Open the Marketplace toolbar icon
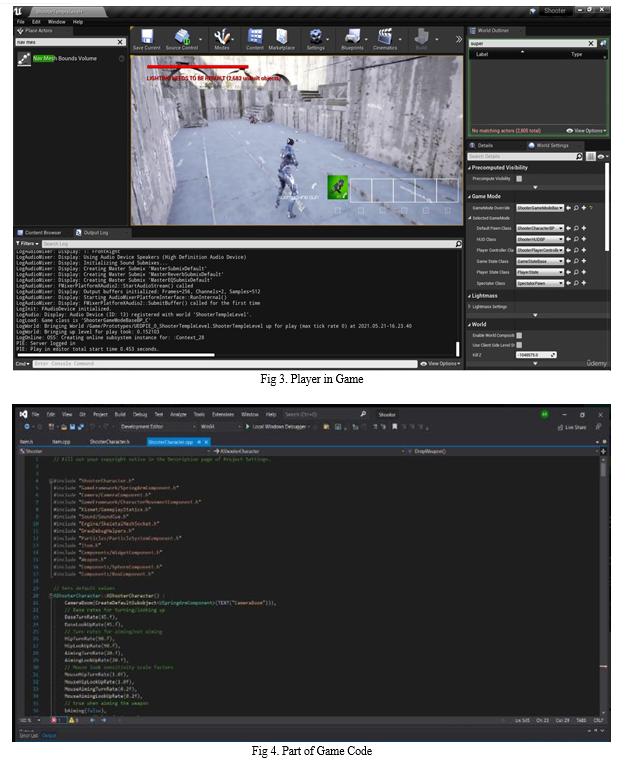The width and height of the screenshot is (628, 769). (282, 40)
